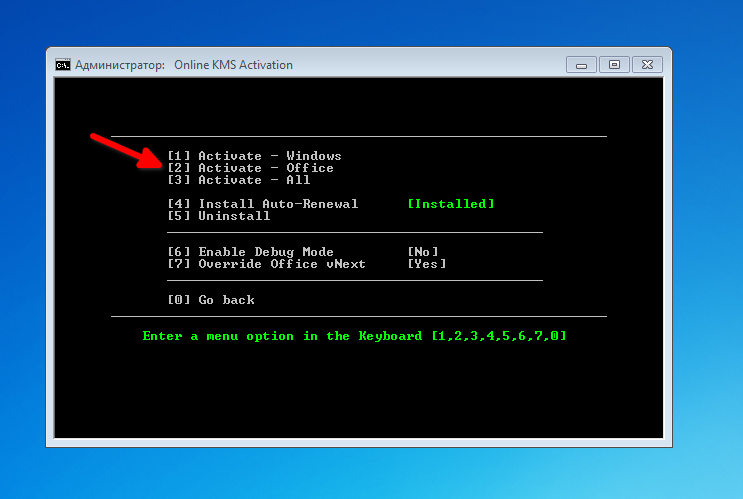
Task: Click the window title text Online KMS Activation
Action: point(233,65)
